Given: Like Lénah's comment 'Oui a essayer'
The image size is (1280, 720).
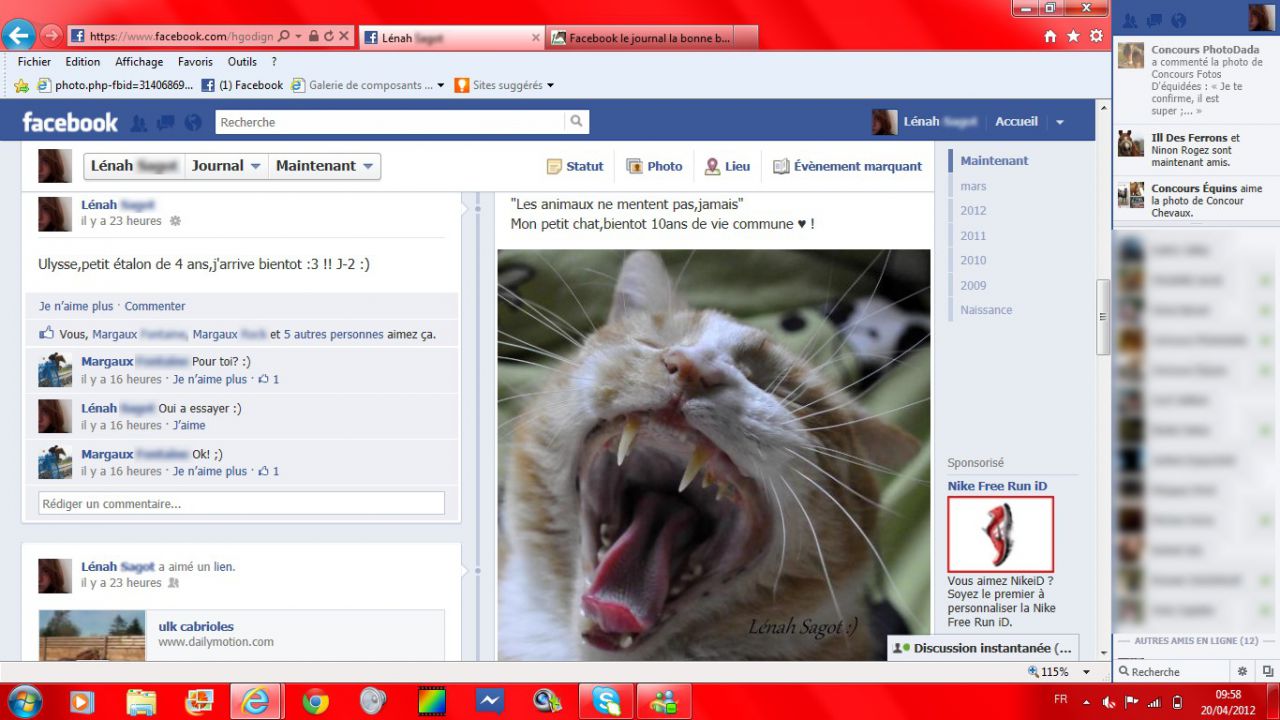Looking at the screenshot, I should point(189,425).
